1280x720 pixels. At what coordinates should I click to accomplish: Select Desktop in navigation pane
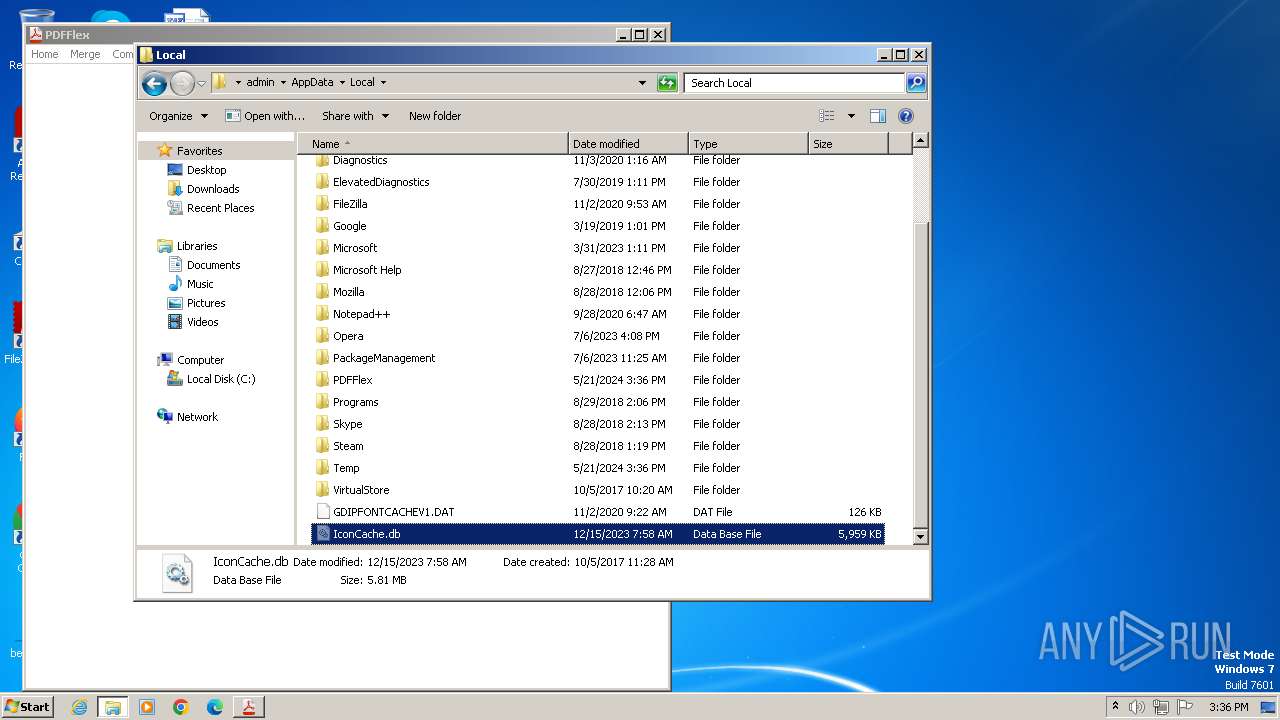[207, 170]
